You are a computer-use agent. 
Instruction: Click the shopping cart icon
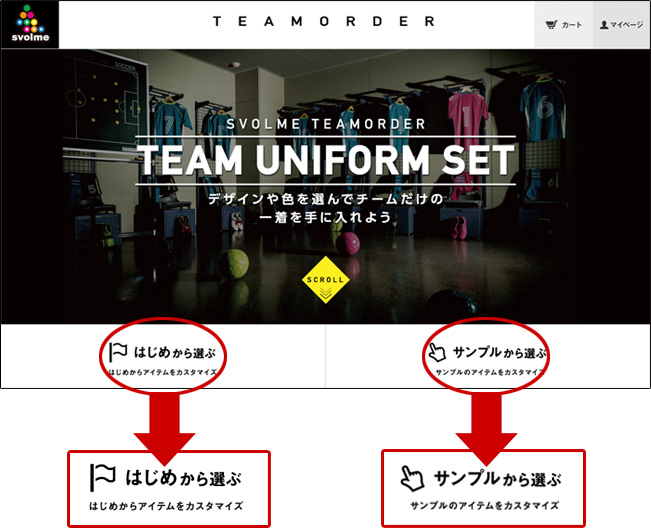(551, 25)
